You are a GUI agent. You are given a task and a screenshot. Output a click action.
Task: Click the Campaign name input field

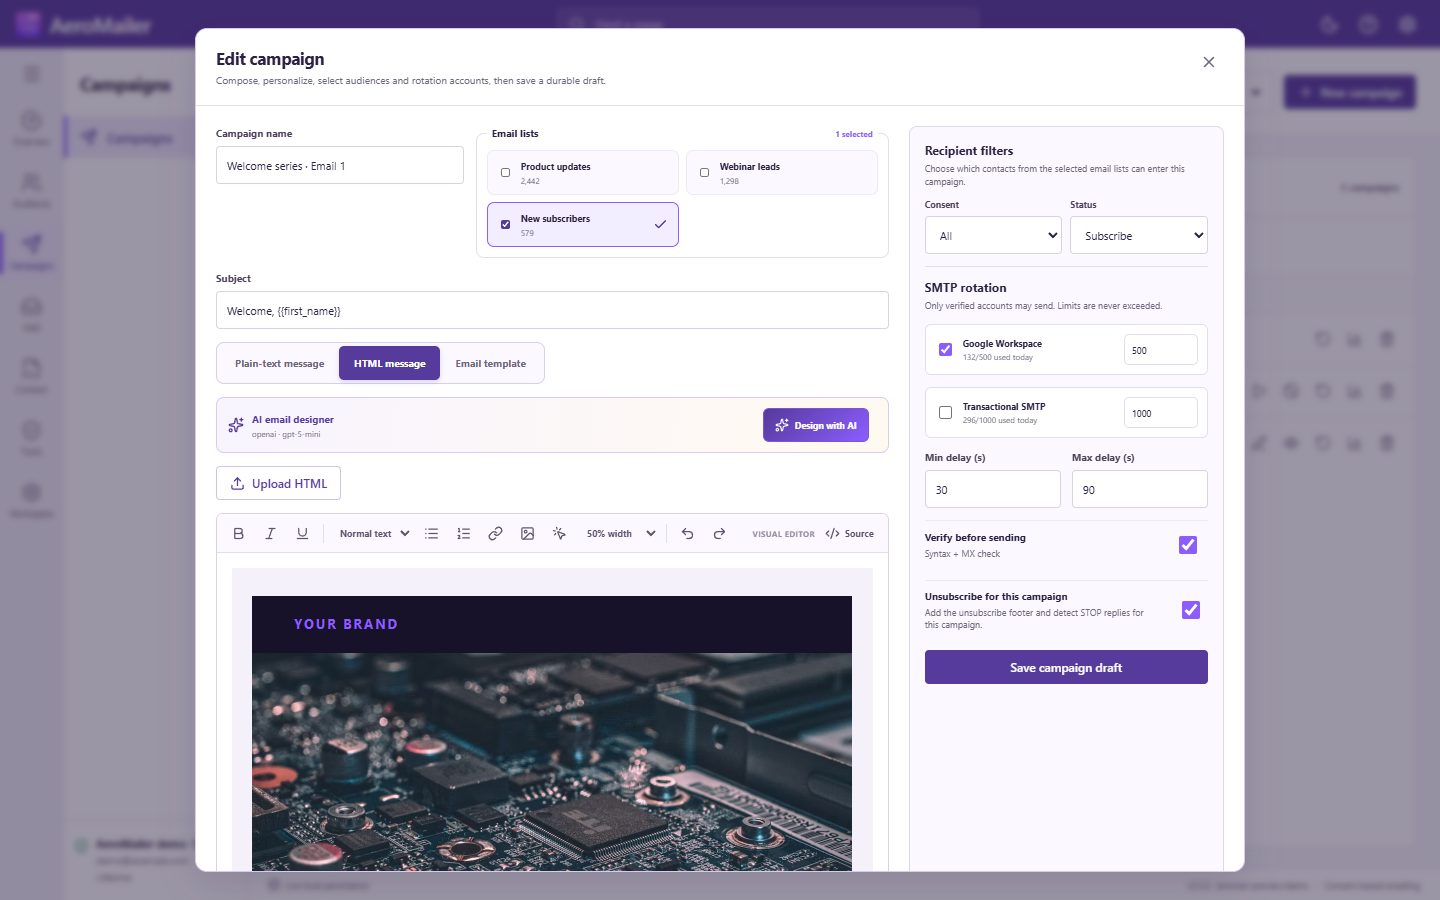coord(340,165)
